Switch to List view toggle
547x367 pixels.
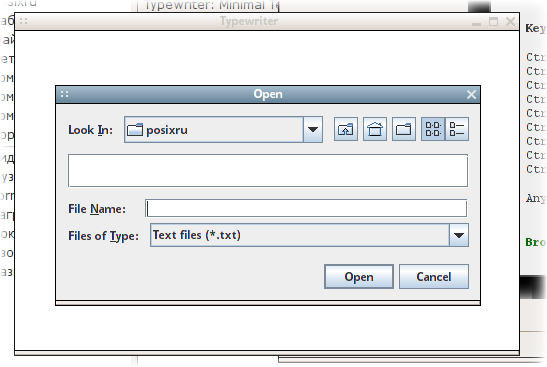click(433, 129)
